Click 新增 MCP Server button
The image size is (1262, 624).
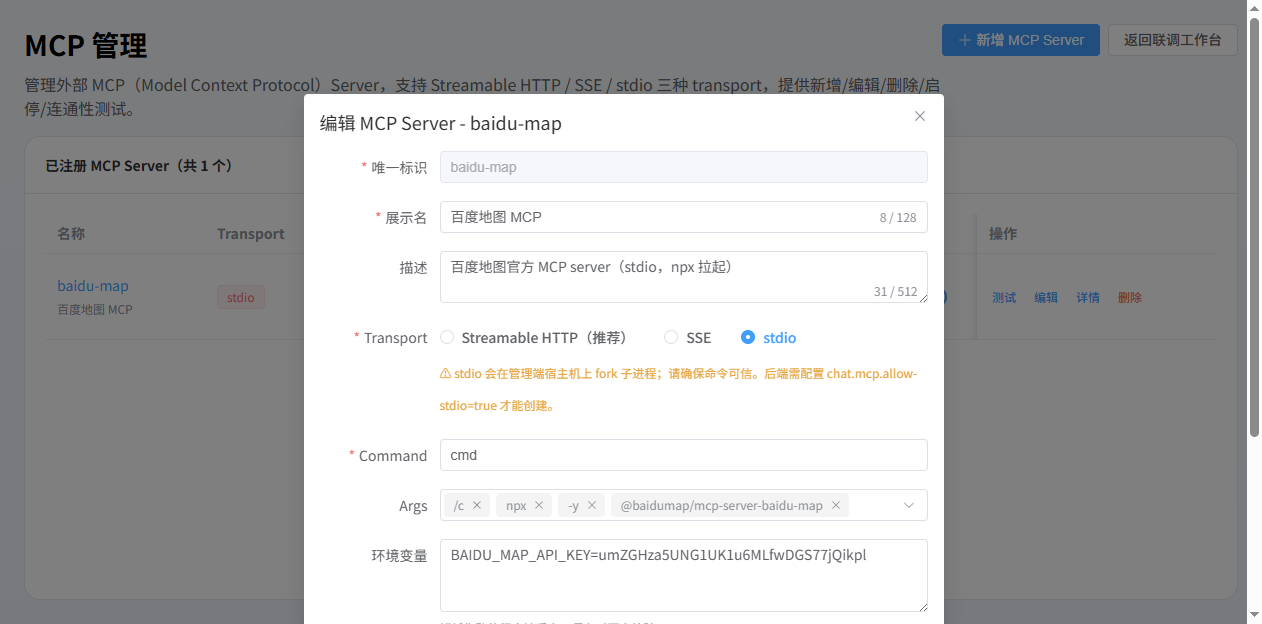1021,40
